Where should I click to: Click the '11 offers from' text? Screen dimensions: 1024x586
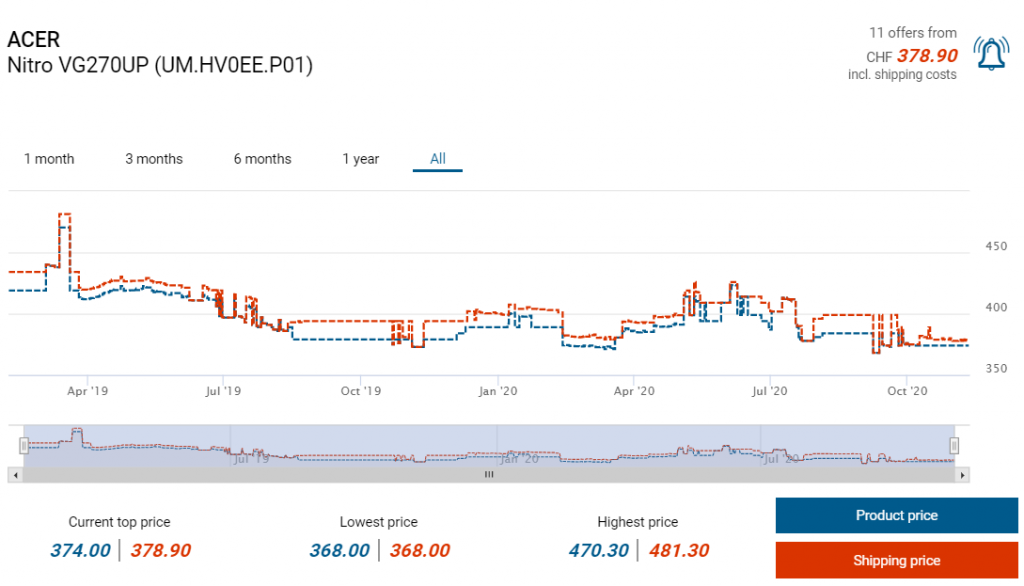[912, 33]
